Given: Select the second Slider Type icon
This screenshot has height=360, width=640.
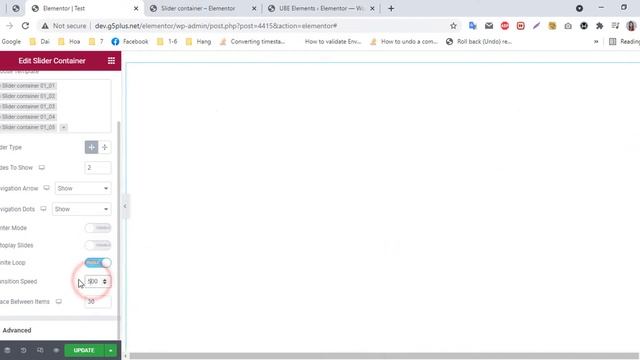Looking at the screenshot, I should [x=105, y=147].
